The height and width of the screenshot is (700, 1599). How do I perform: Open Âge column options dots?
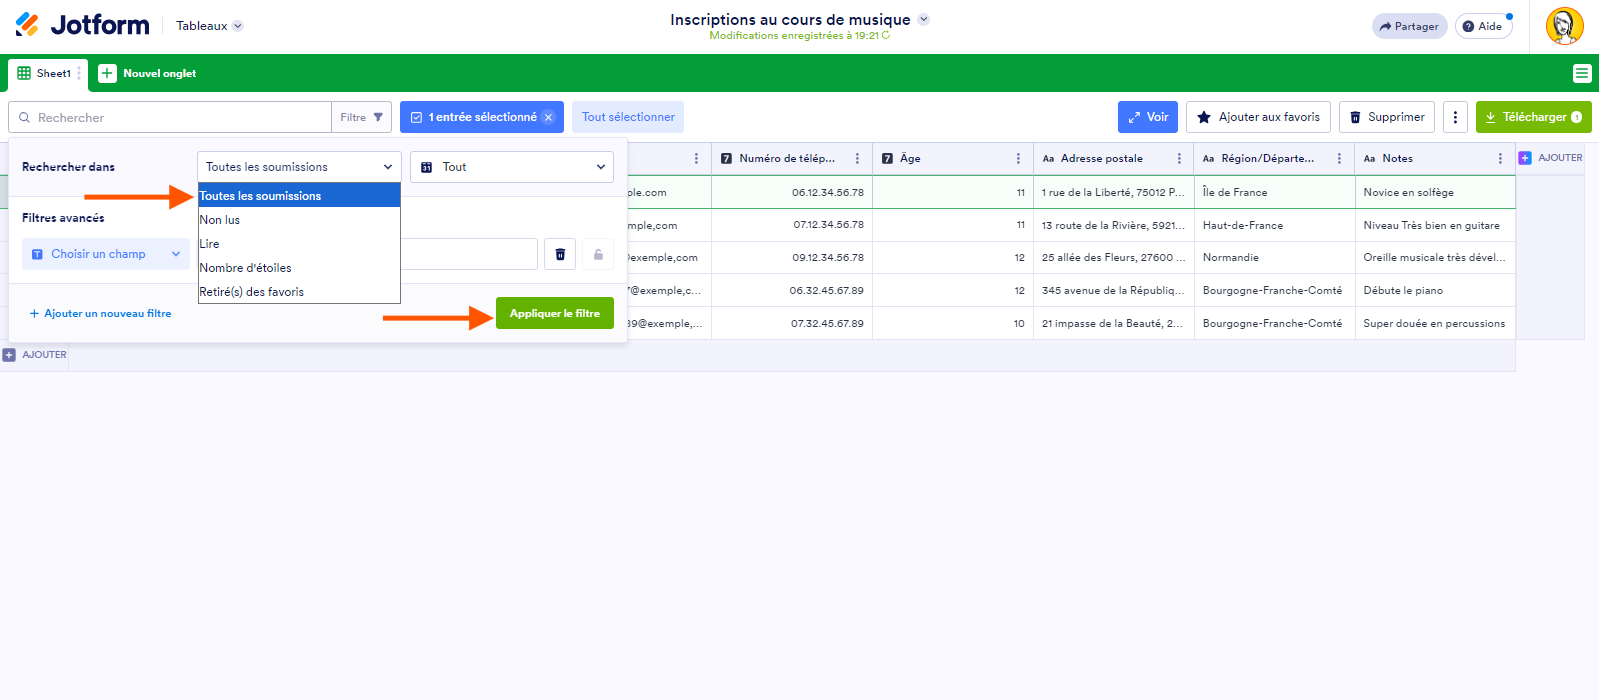coord(1018,158)
